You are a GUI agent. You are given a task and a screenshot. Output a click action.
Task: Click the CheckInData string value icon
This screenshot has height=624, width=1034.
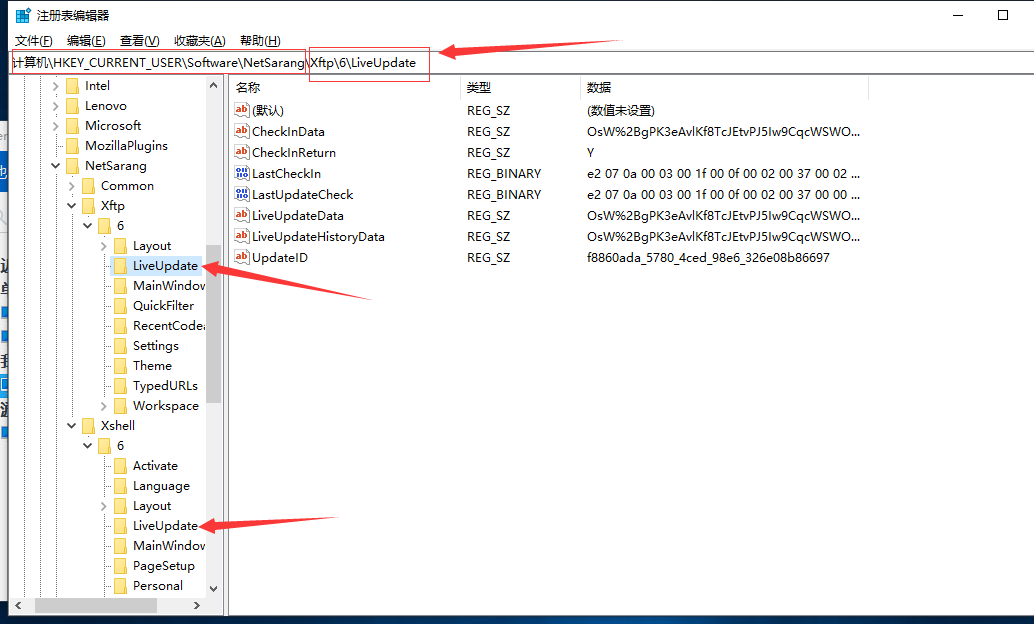point(242,131)
